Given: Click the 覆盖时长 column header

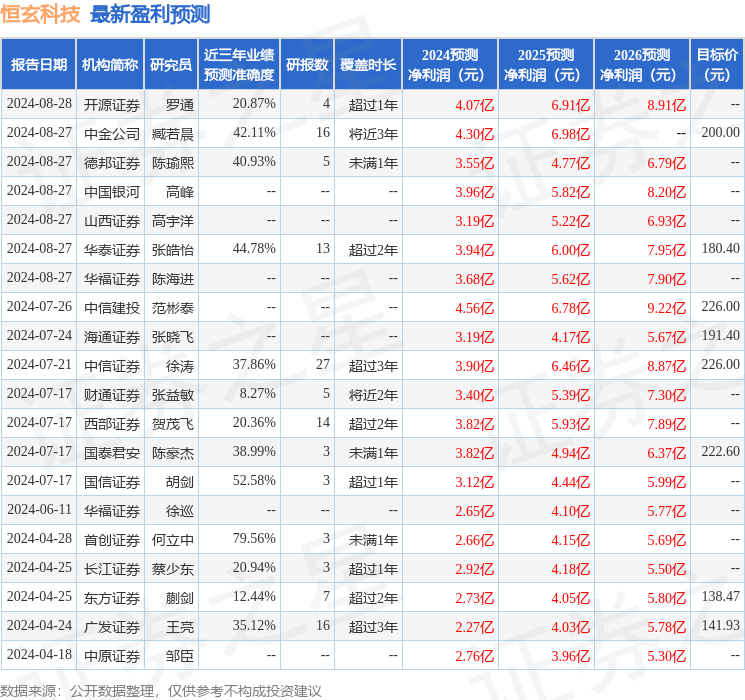Looking at the screenshot, I should [x=368, y=64].
